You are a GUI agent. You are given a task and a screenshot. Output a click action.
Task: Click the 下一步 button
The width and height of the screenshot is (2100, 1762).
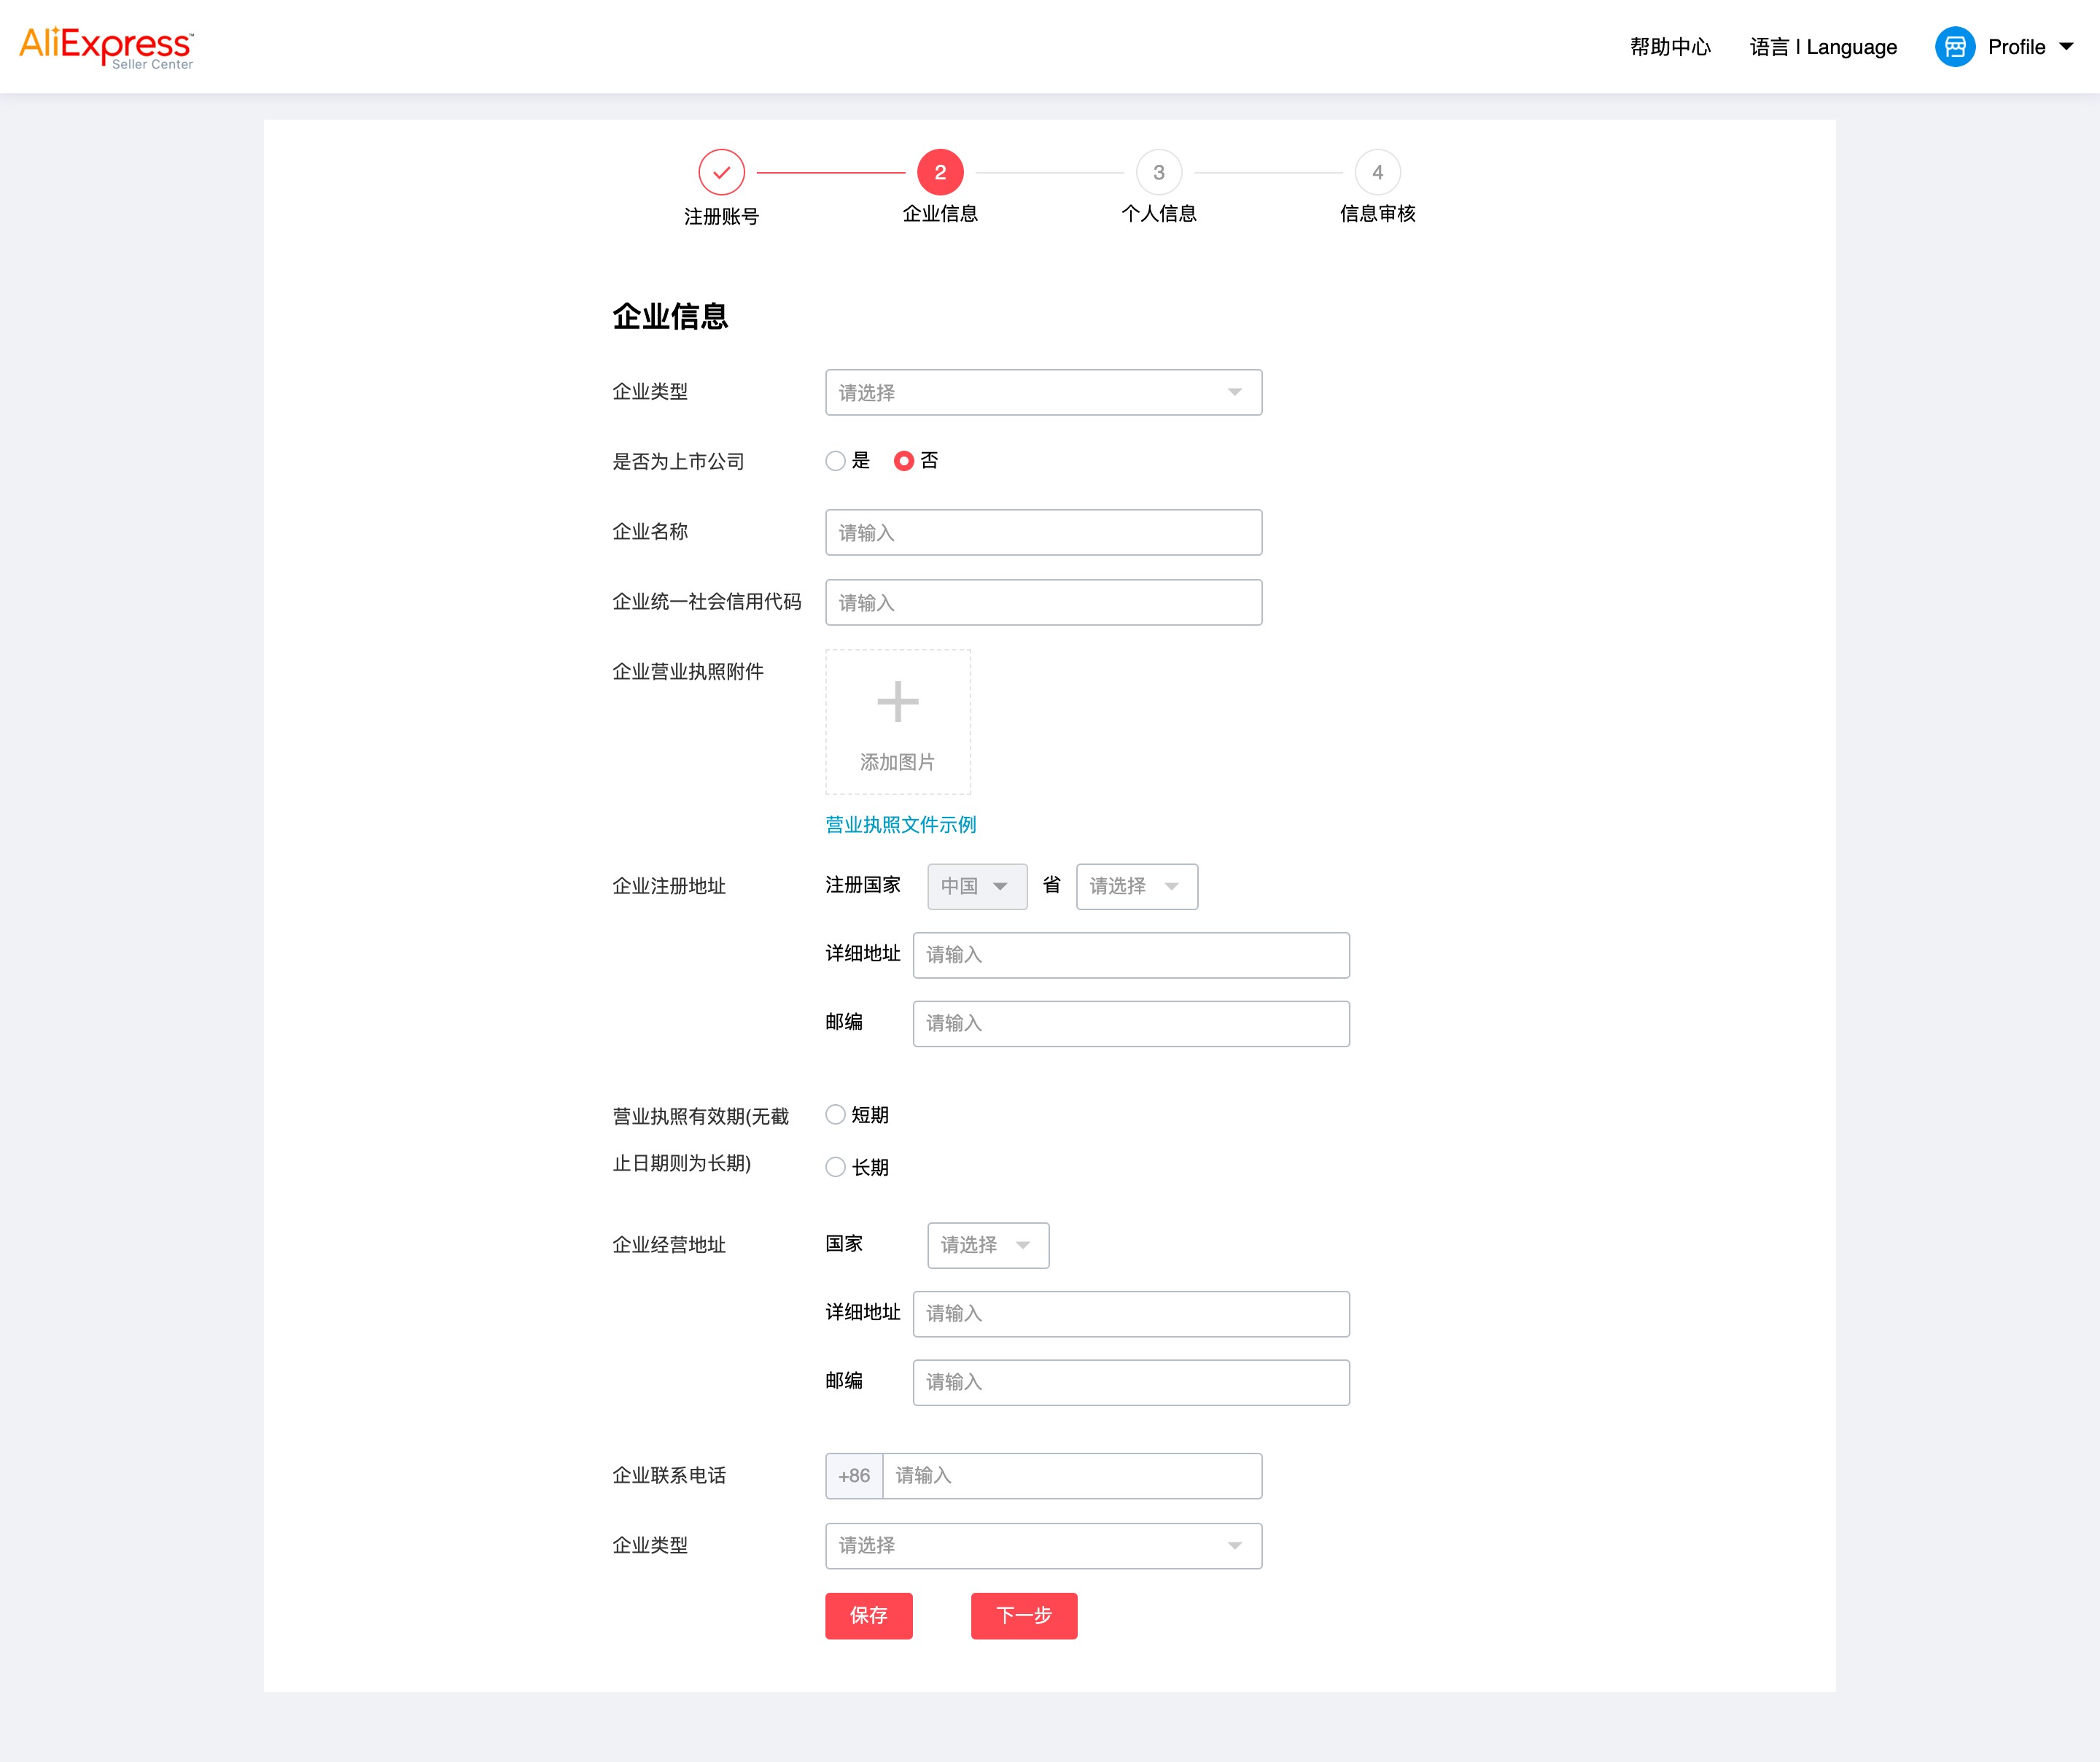click(1023, 1615)
